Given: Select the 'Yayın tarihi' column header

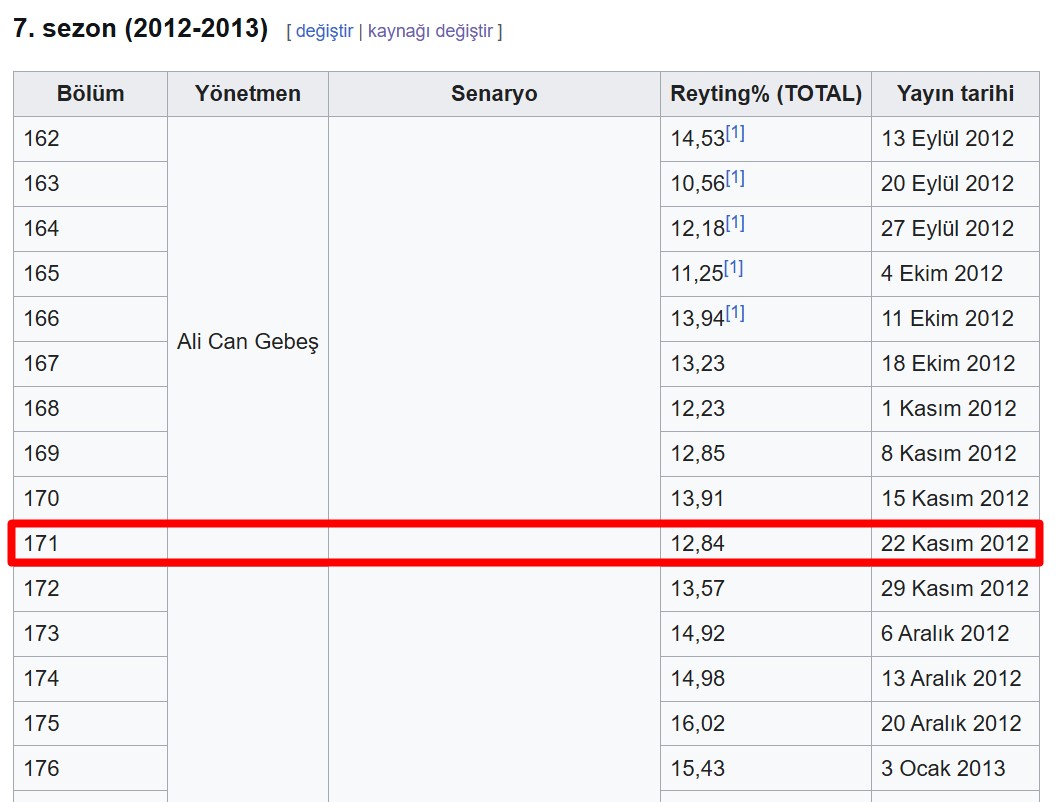Looking at the screenshot, I should coord(955,94).
